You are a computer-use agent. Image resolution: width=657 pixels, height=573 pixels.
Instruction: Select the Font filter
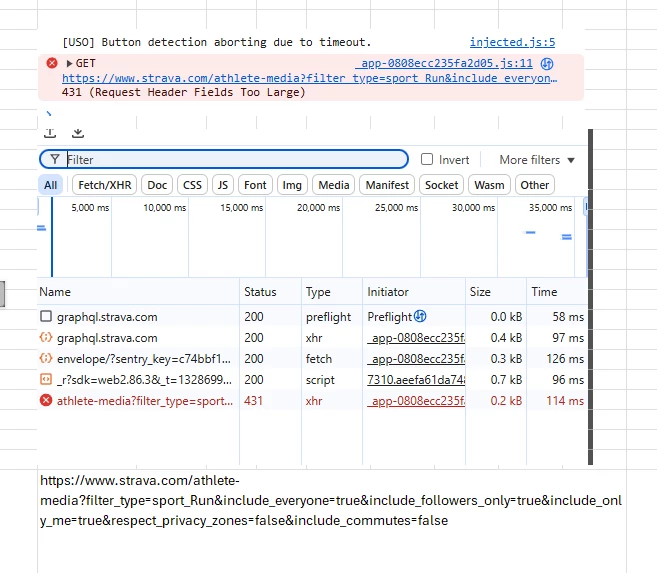[x=255, y=185]
